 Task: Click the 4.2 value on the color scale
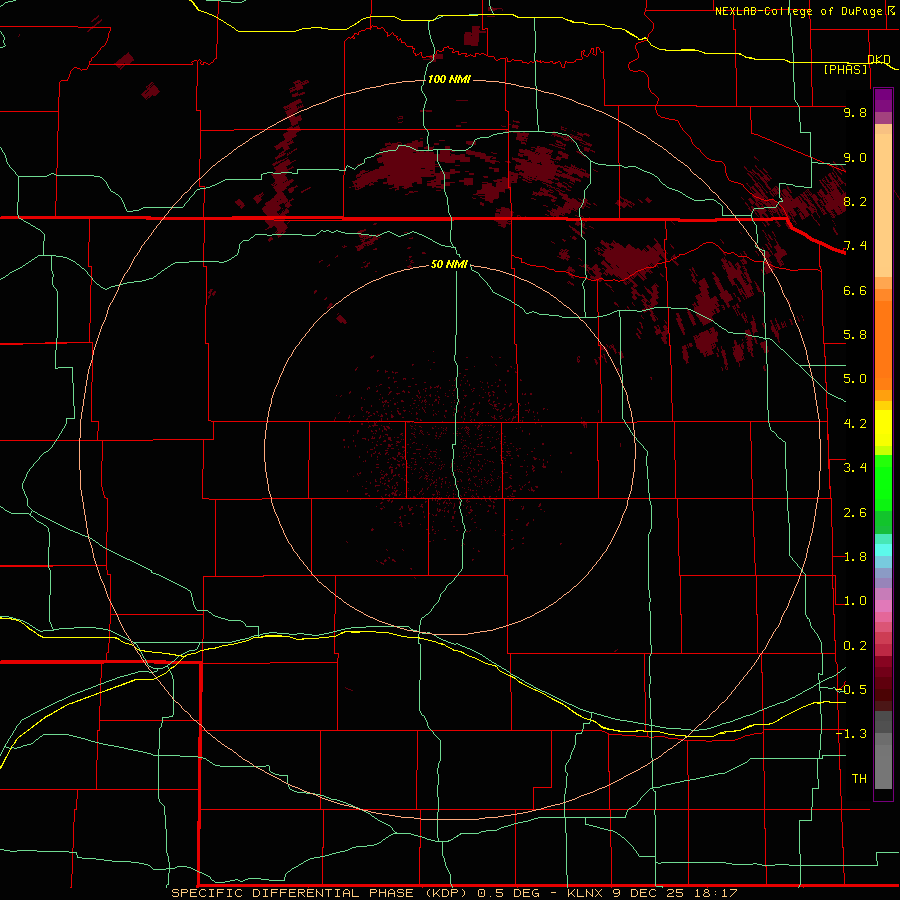[x=855, y=424]
